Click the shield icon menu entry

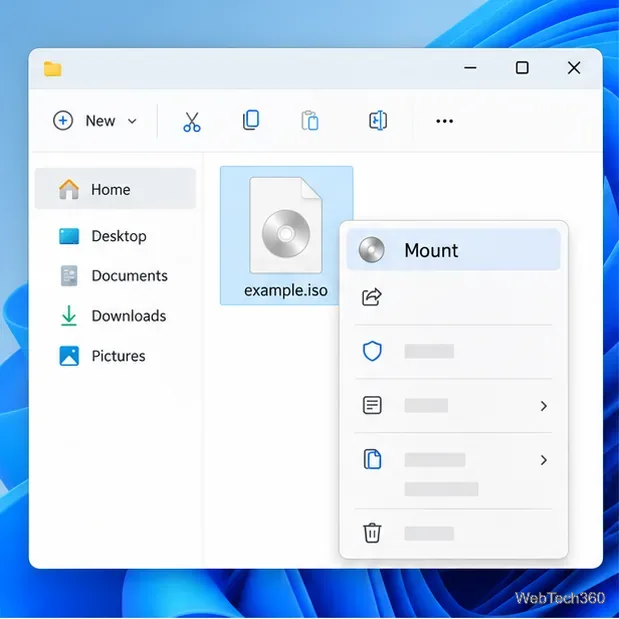[453, 351]
